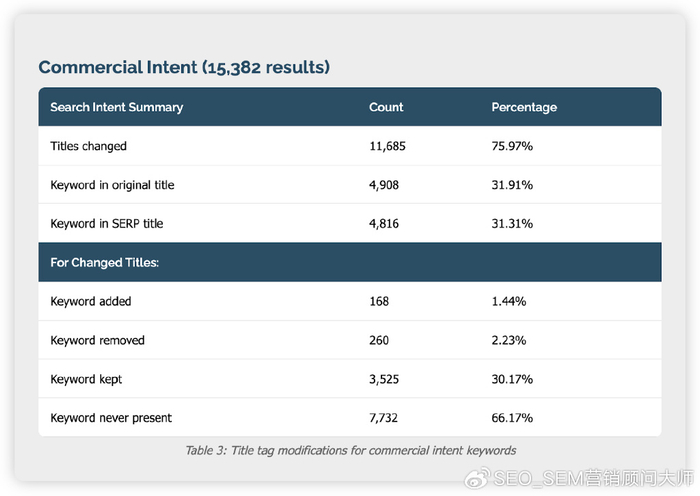Click the 11,685 count value
The image size is (700, 496).
pos(387,146)
